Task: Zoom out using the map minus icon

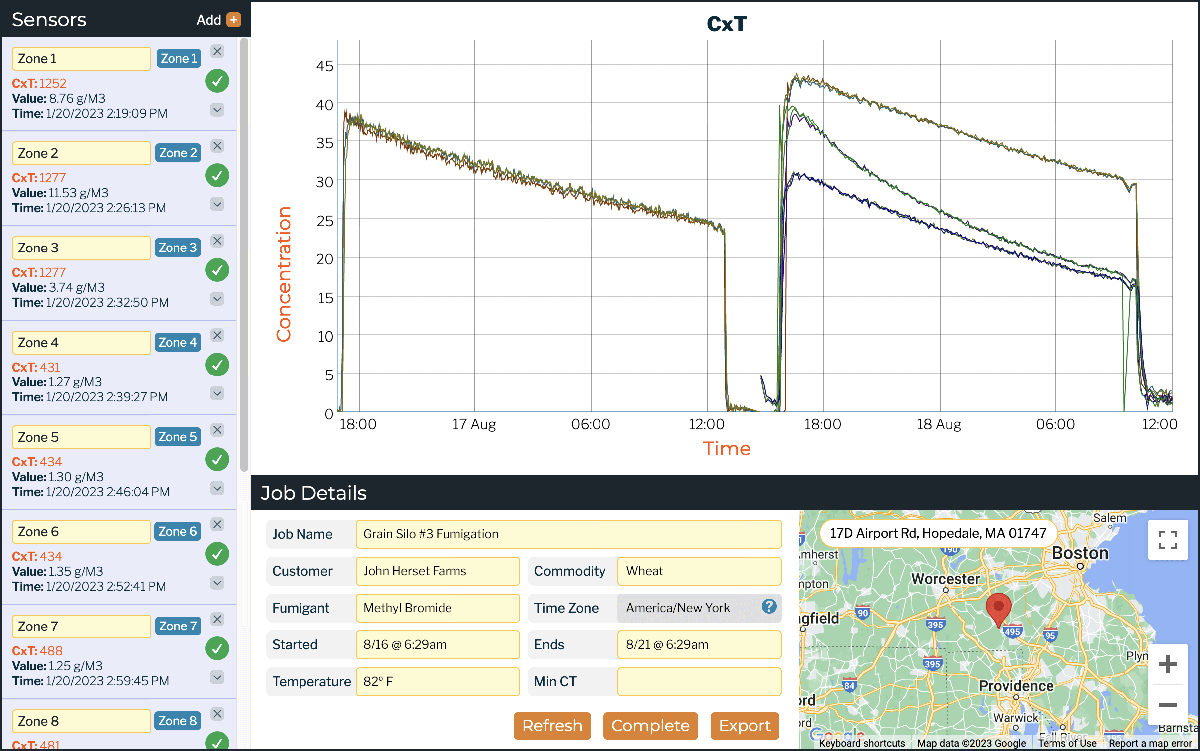Action: coord(1167,705)
